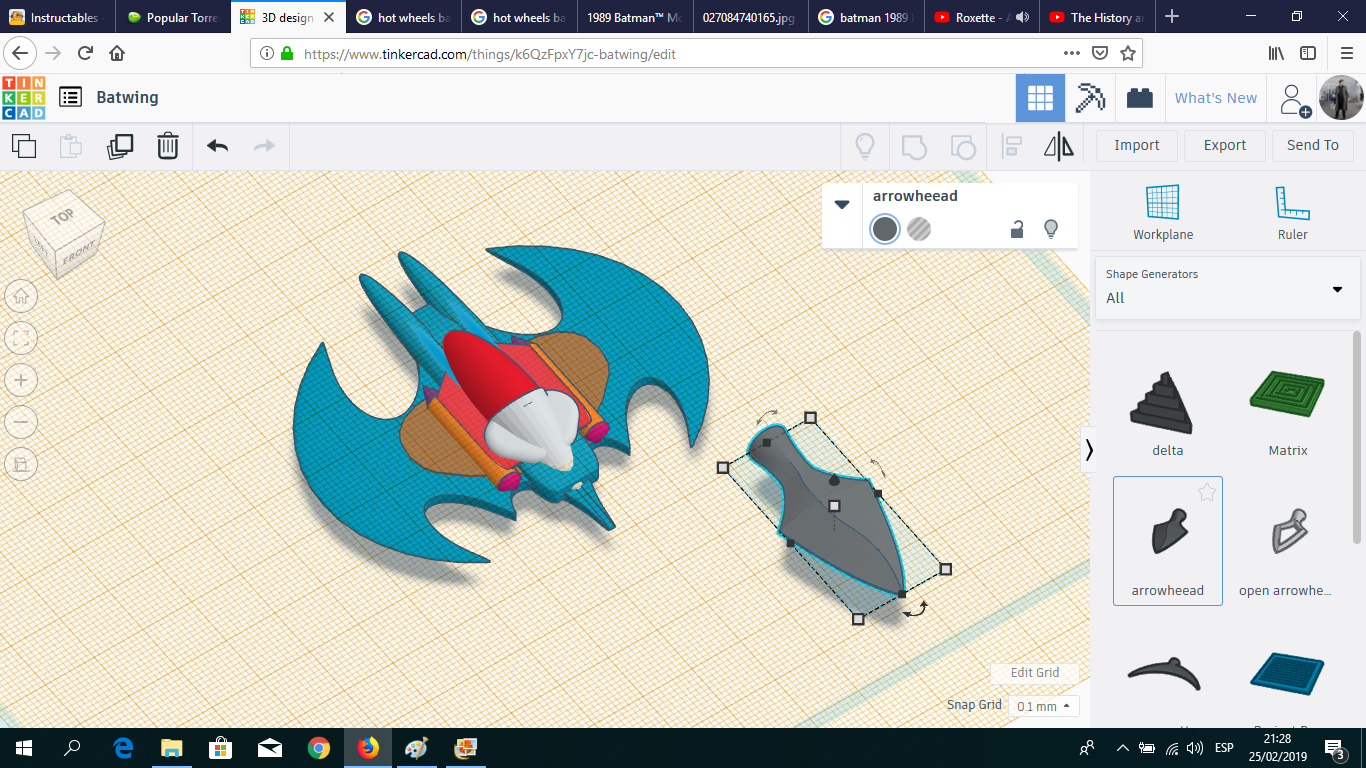Select the arrowheead shape thumbnail

pos(1167,541)
